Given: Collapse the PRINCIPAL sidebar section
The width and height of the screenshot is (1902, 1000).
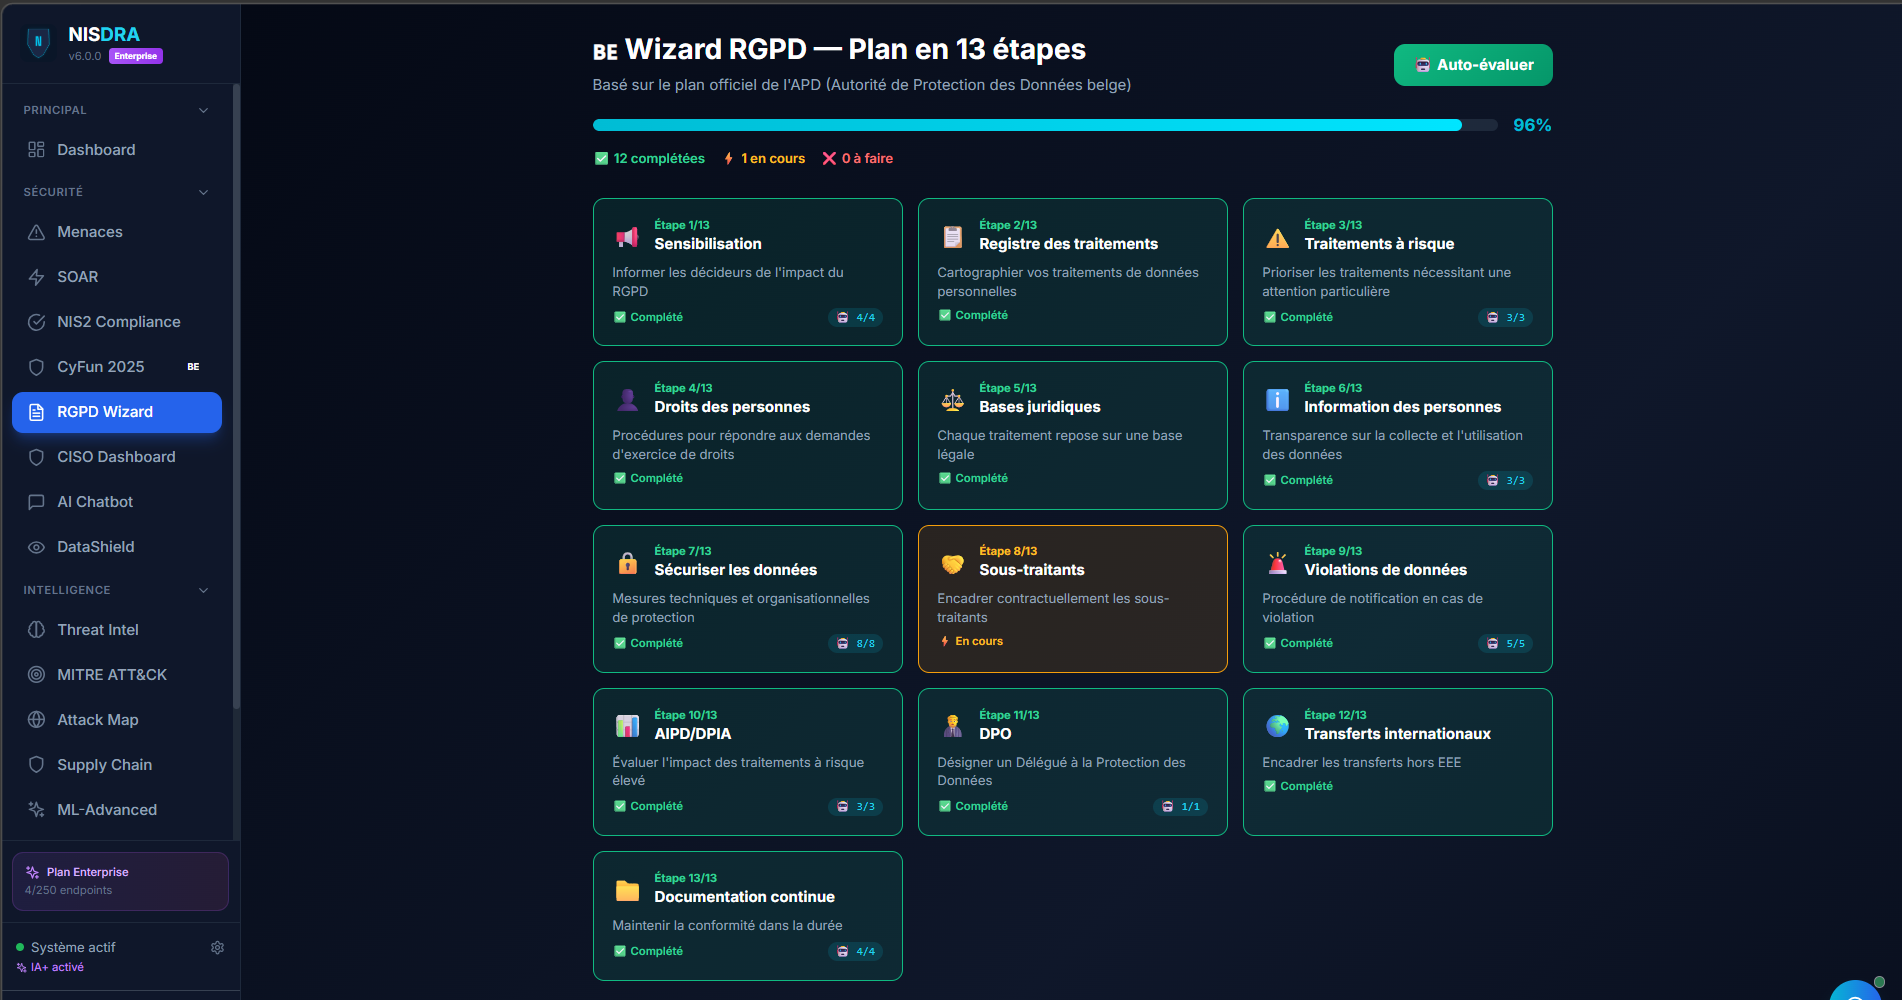Looking at the screenshot, I should pyautogui.click(x=203, y=110).
